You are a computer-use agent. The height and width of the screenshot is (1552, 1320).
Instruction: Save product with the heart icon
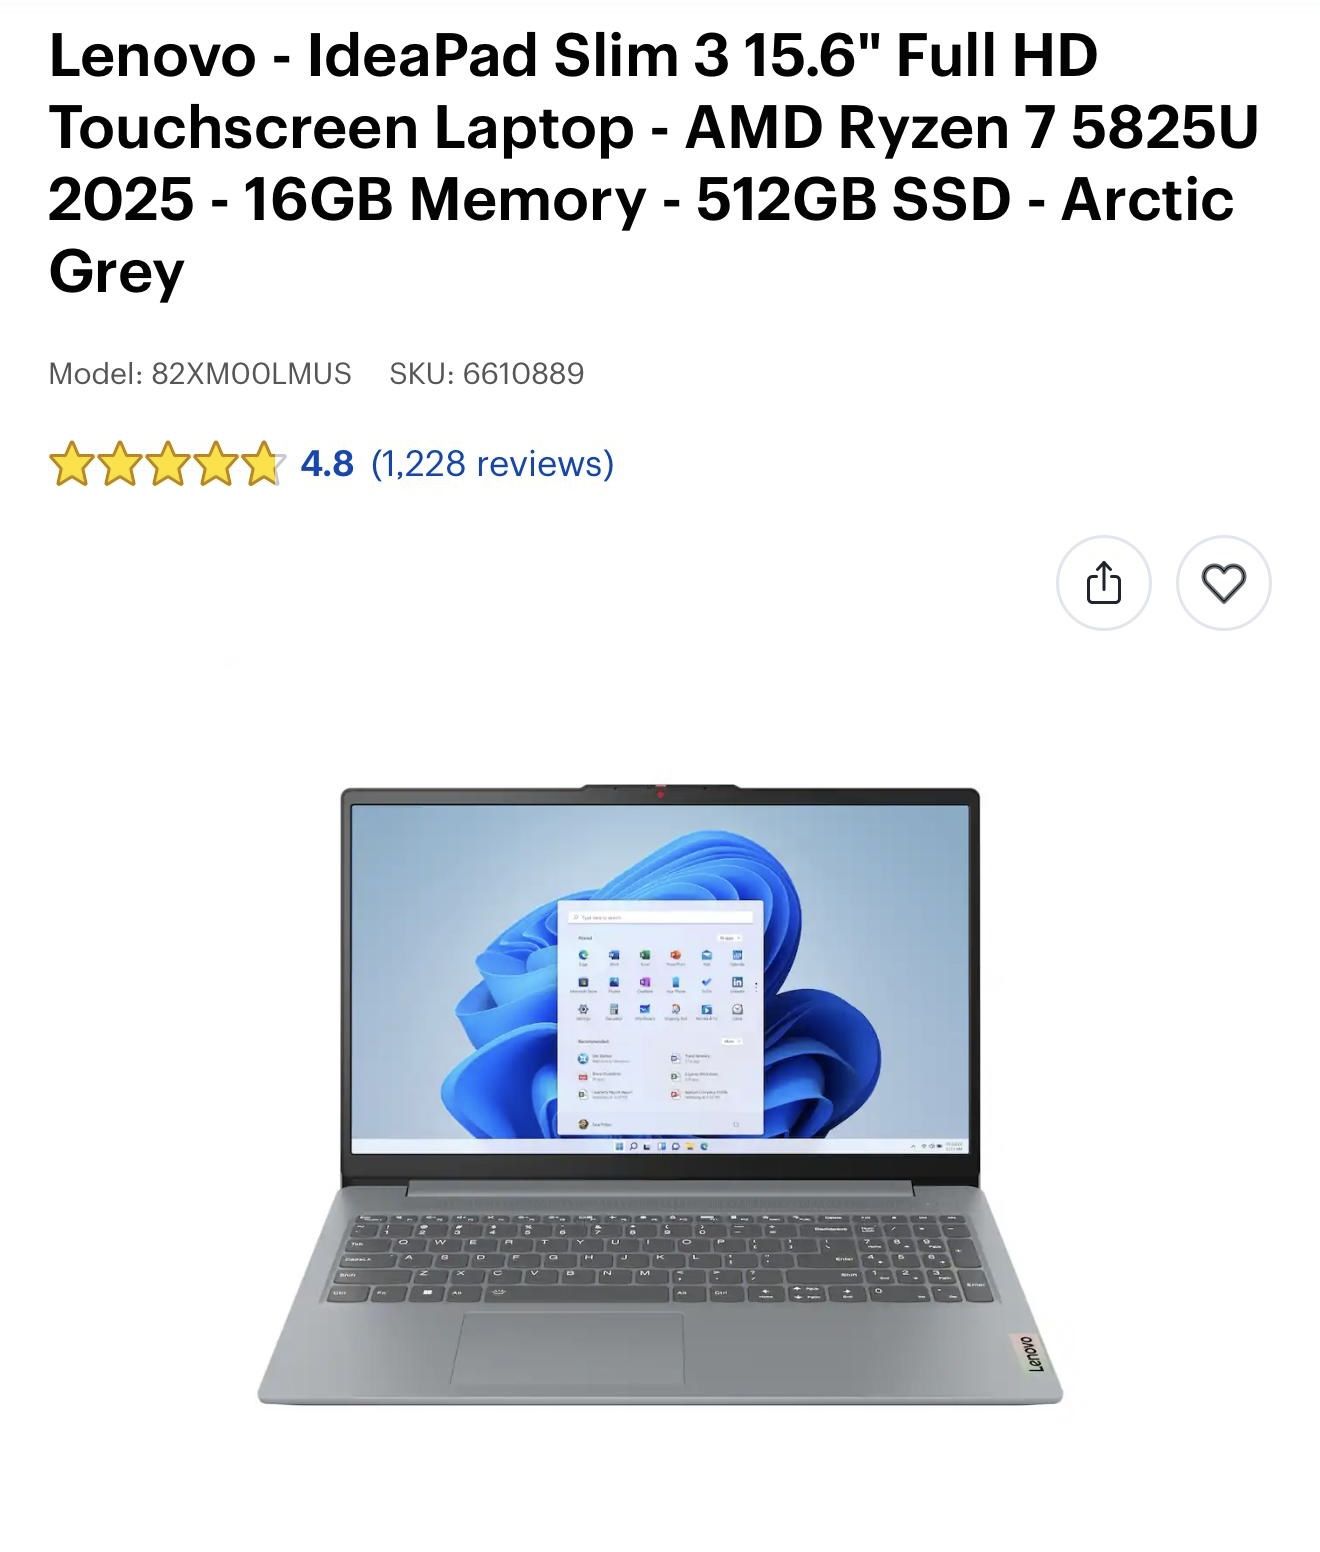pos(1223,583)
